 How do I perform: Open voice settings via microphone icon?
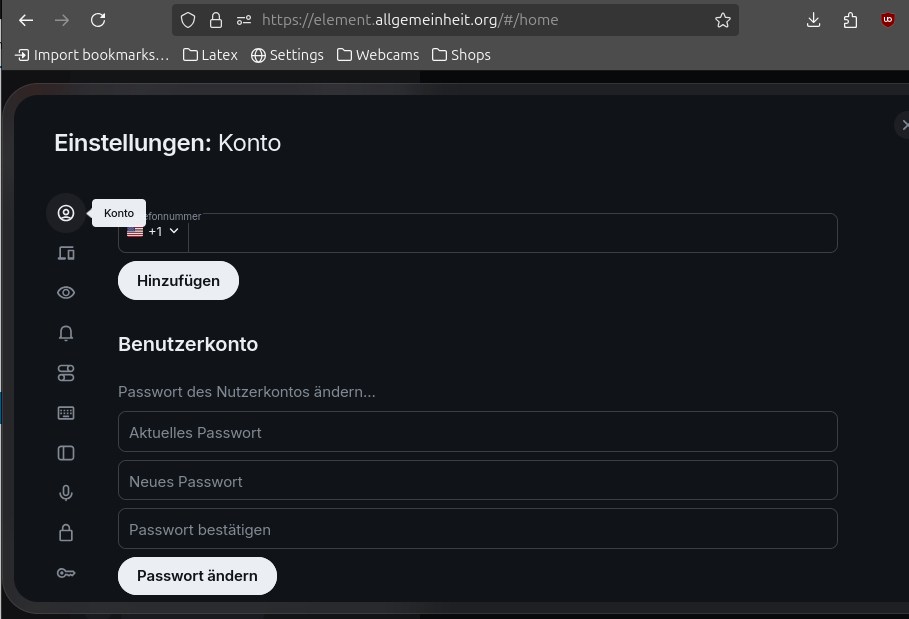coord(66,493)
